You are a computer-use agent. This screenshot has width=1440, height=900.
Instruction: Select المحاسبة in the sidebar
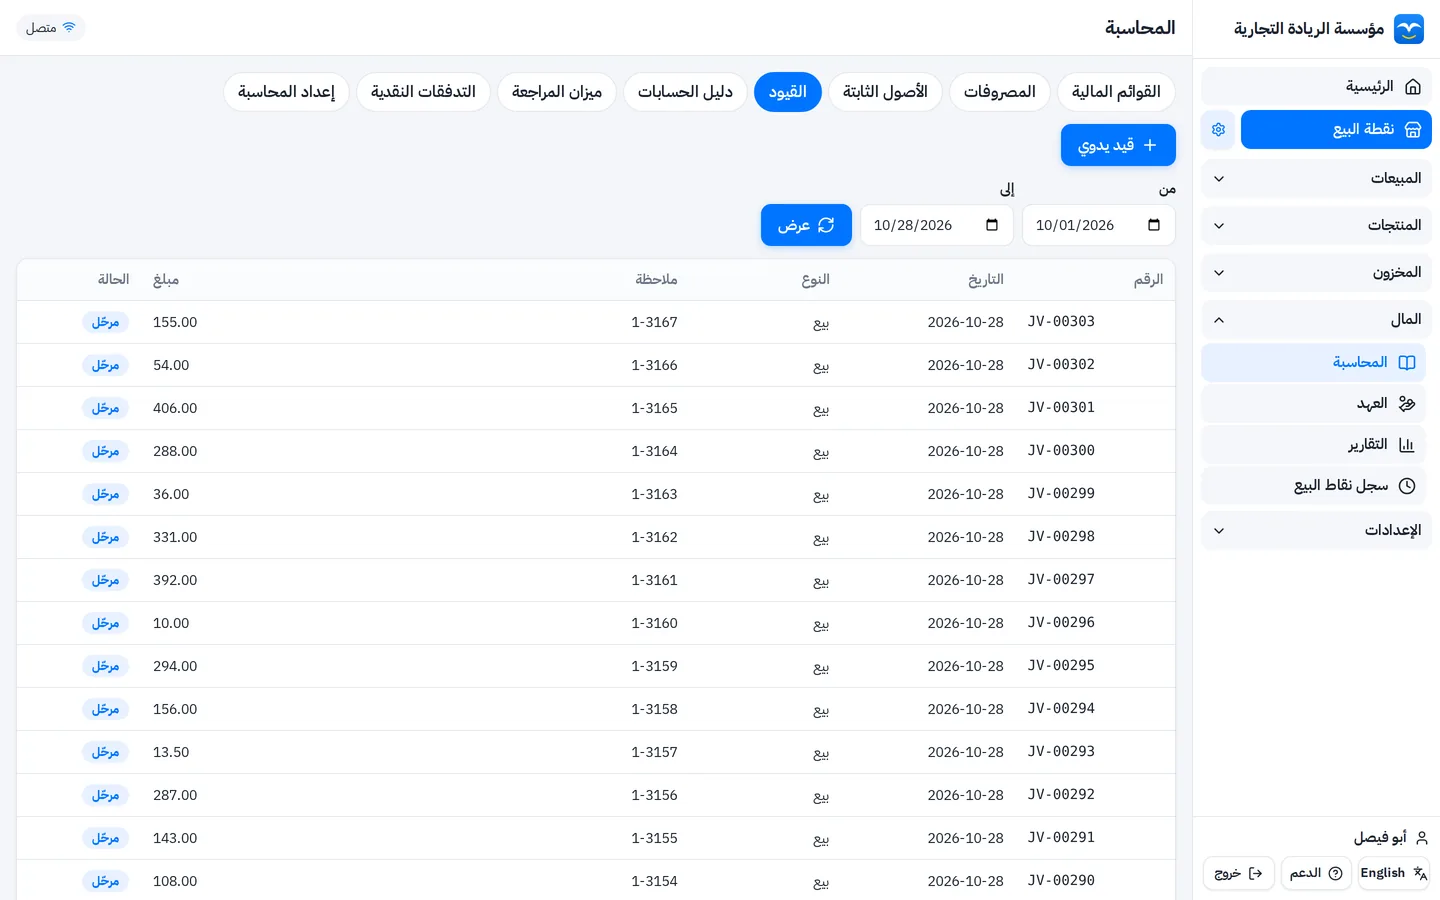point(1313,363)
